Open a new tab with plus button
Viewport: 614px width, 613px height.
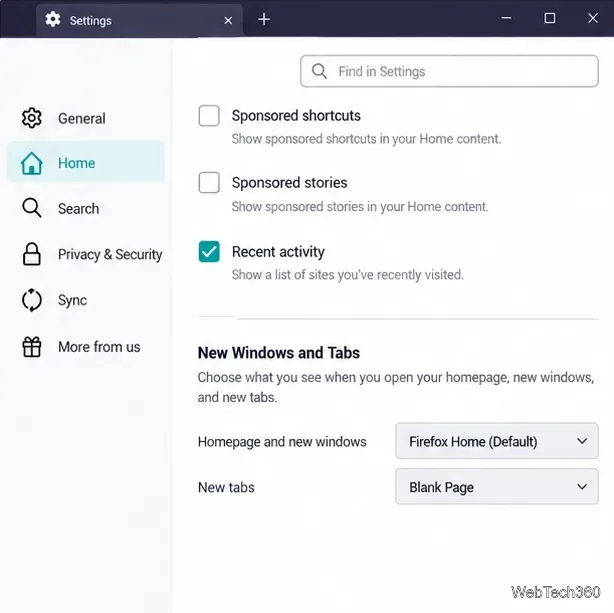tap(264, 19)
